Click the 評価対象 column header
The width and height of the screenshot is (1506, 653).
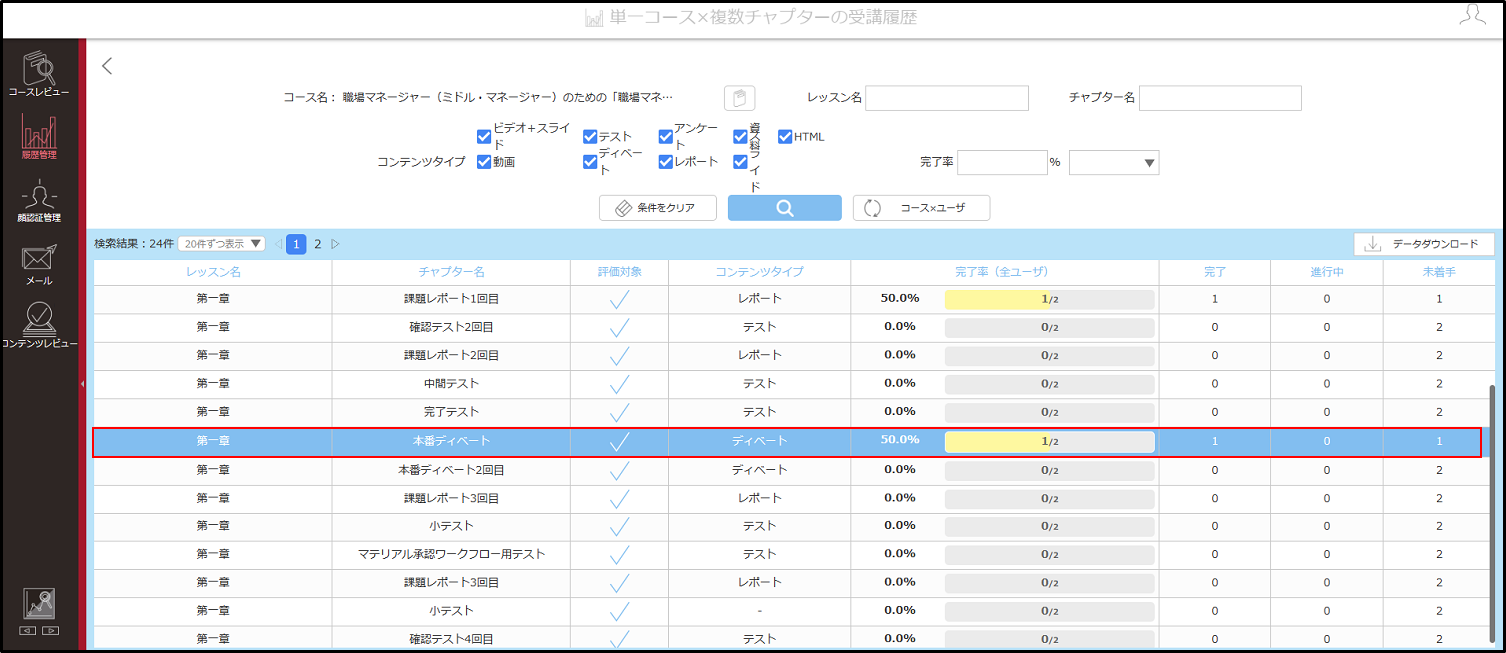(x=619, y=272)
